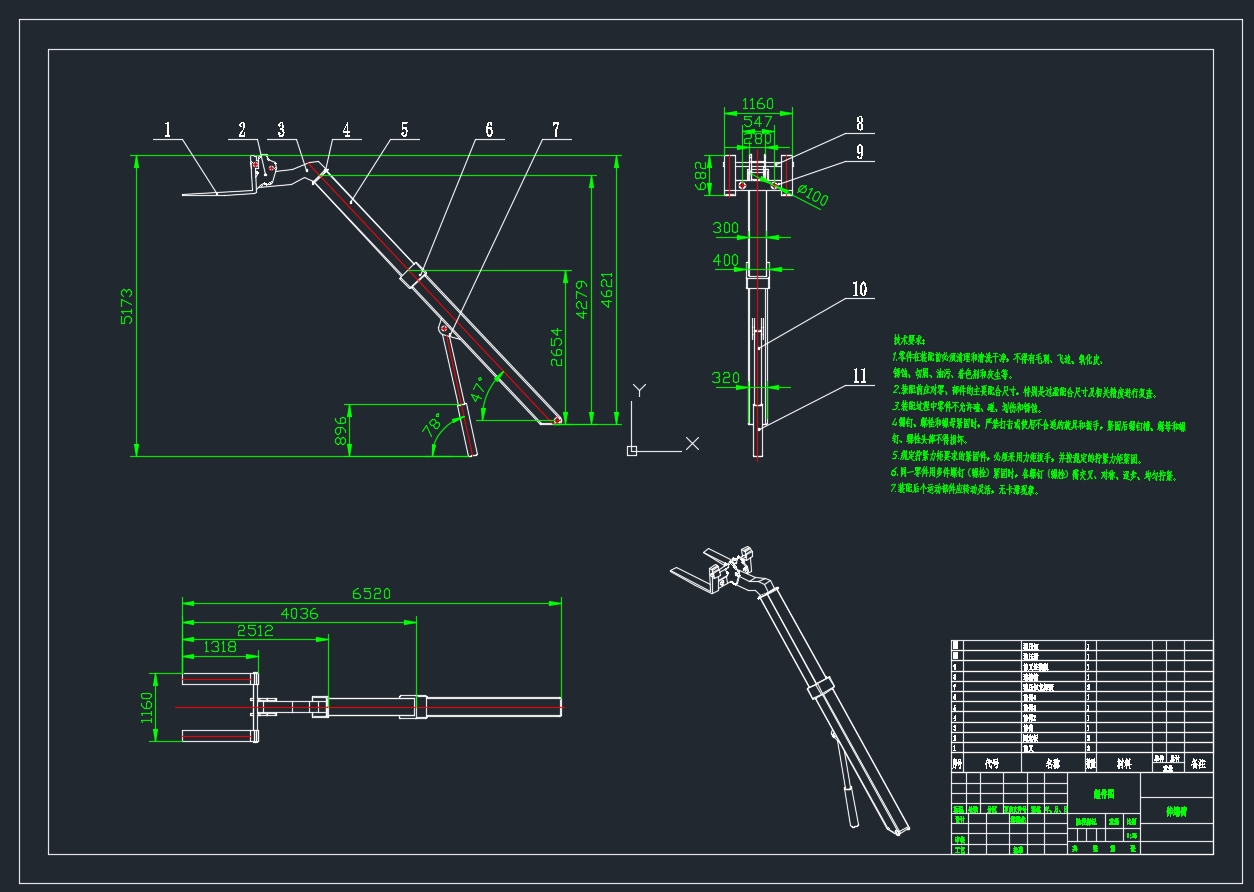Click the part callout label 10
This screenshot has width=1254, height=892.
click(x=859, y=289)
